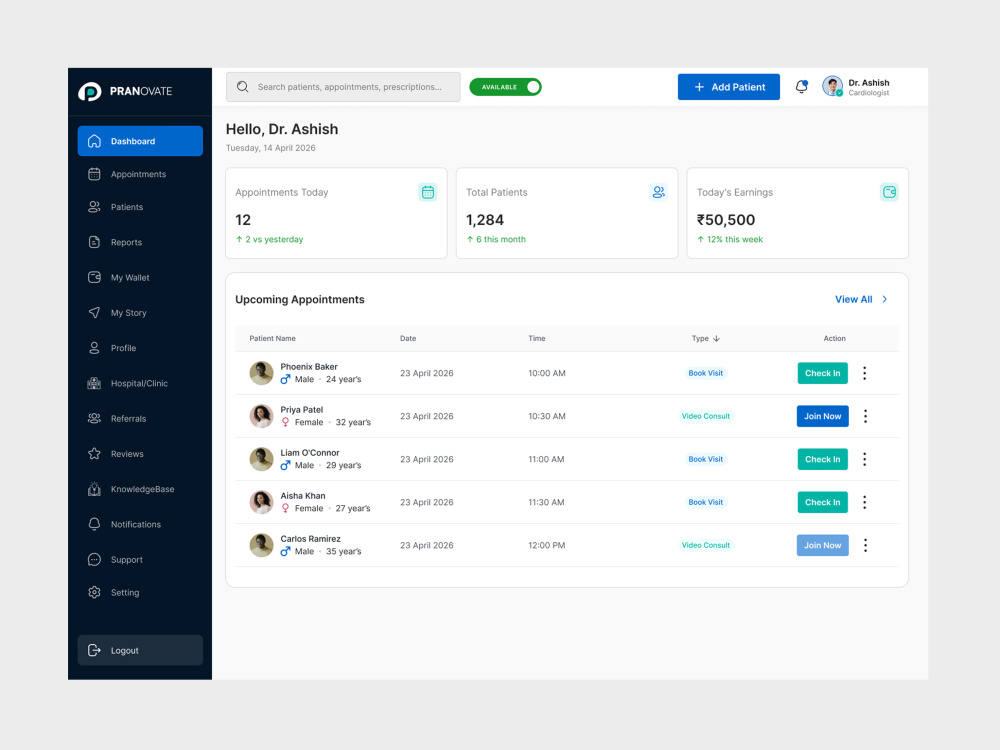
Task: Click the "2 vs yesterday" trend text
Action: pos(274,240)
